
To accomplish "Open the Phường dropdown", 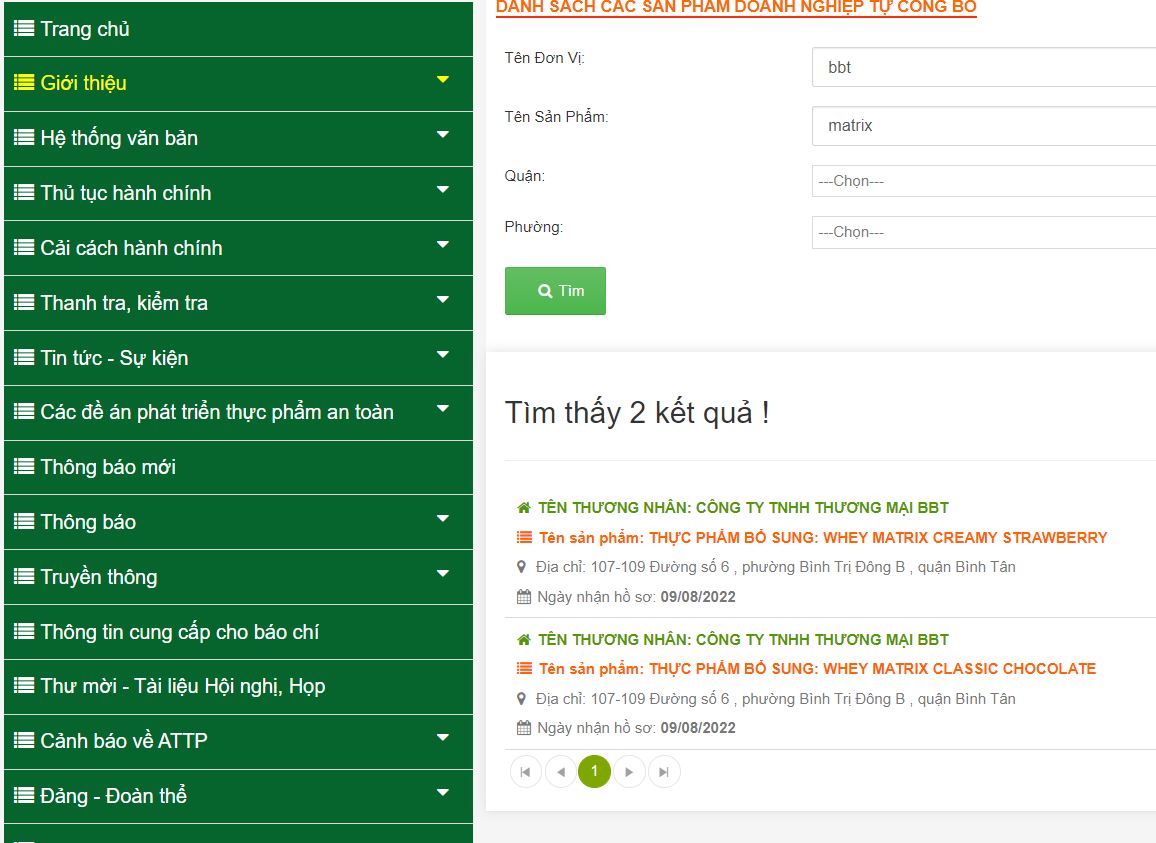I will pos(983,232).
